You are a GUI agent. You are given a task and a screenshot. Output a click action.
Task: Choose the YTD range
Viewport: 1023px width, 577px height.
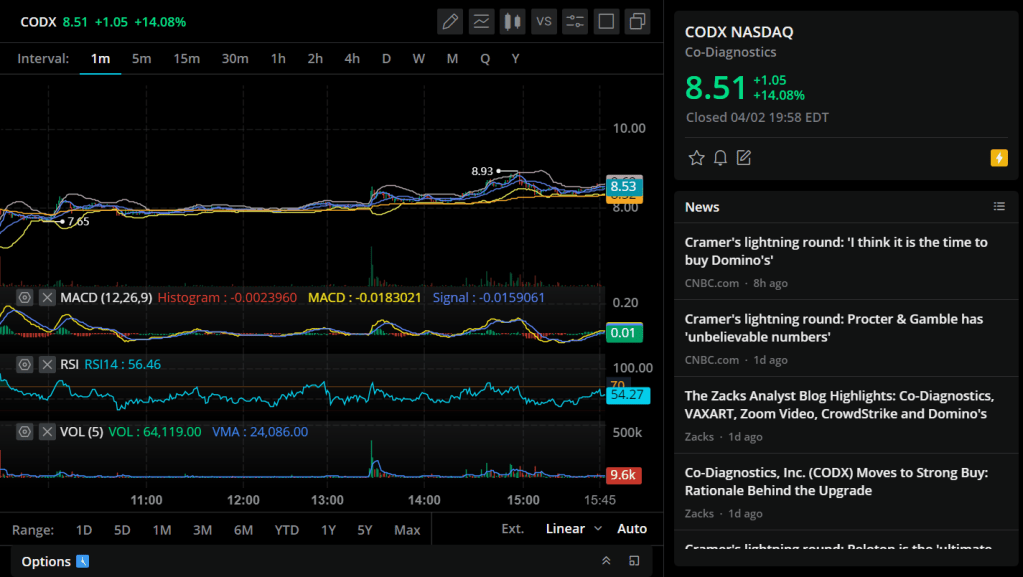286,530
